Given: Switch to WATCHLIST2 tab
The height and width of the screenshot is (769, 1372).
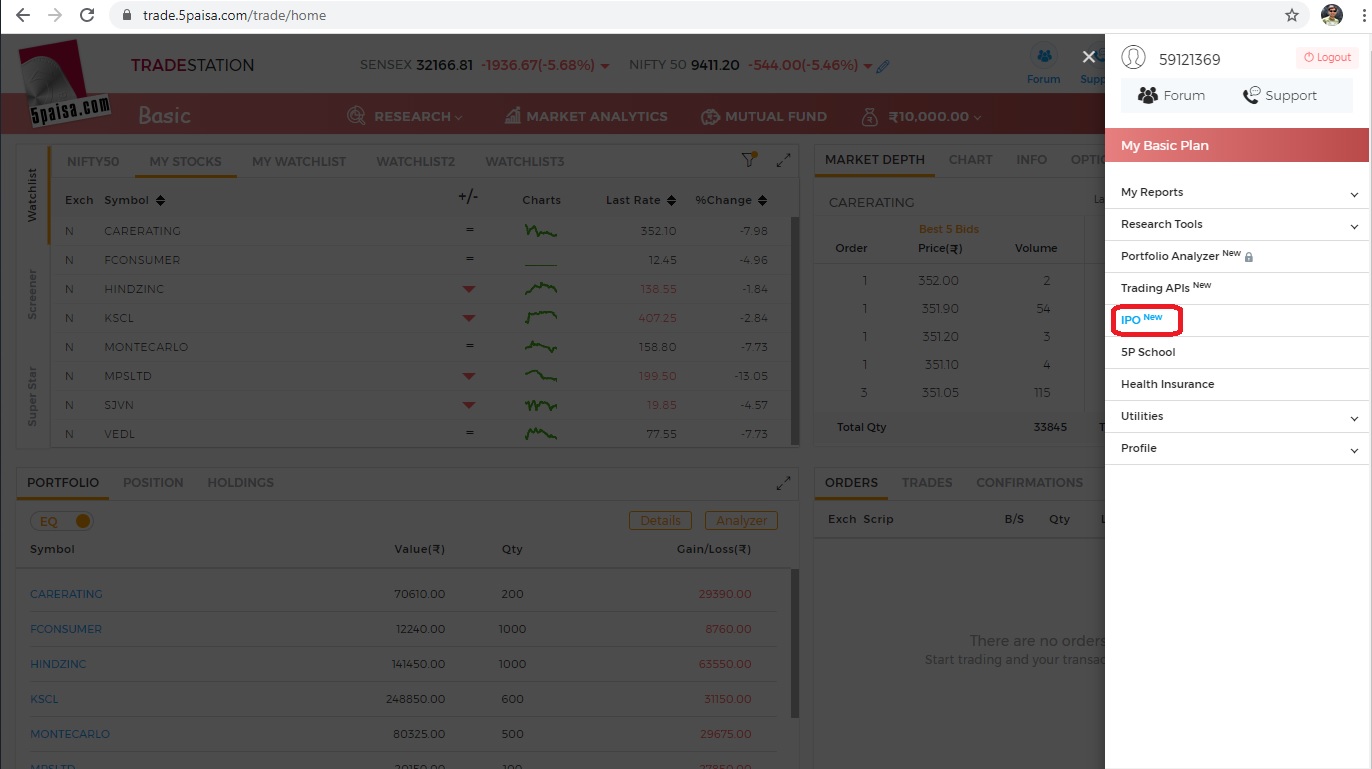Looking at the screenshot, I should (x=416, y=161).
